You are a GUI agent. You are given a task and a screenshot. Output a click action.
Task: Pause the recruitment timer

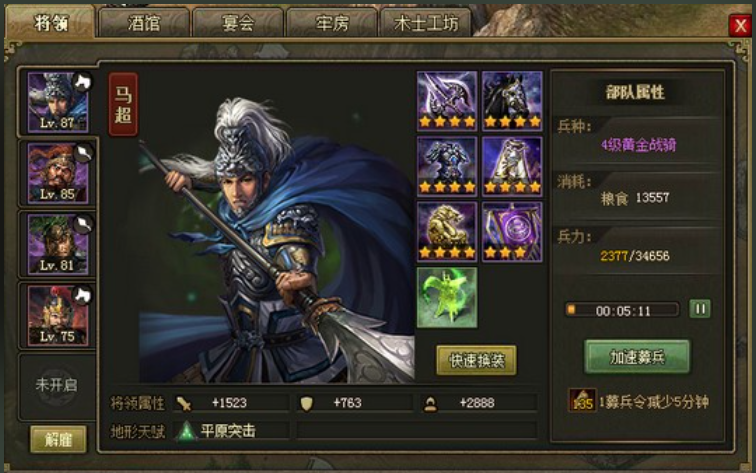700,309
